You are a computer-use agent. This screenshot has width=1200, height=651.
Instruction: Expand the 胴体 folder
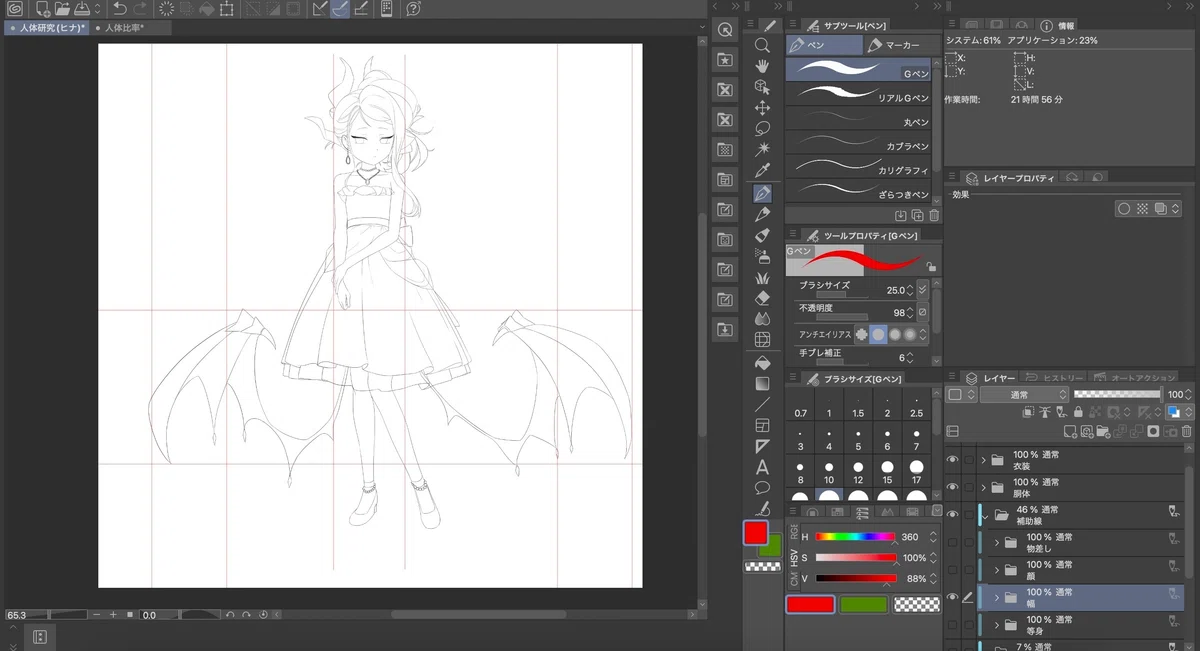(x=984, y=487)
